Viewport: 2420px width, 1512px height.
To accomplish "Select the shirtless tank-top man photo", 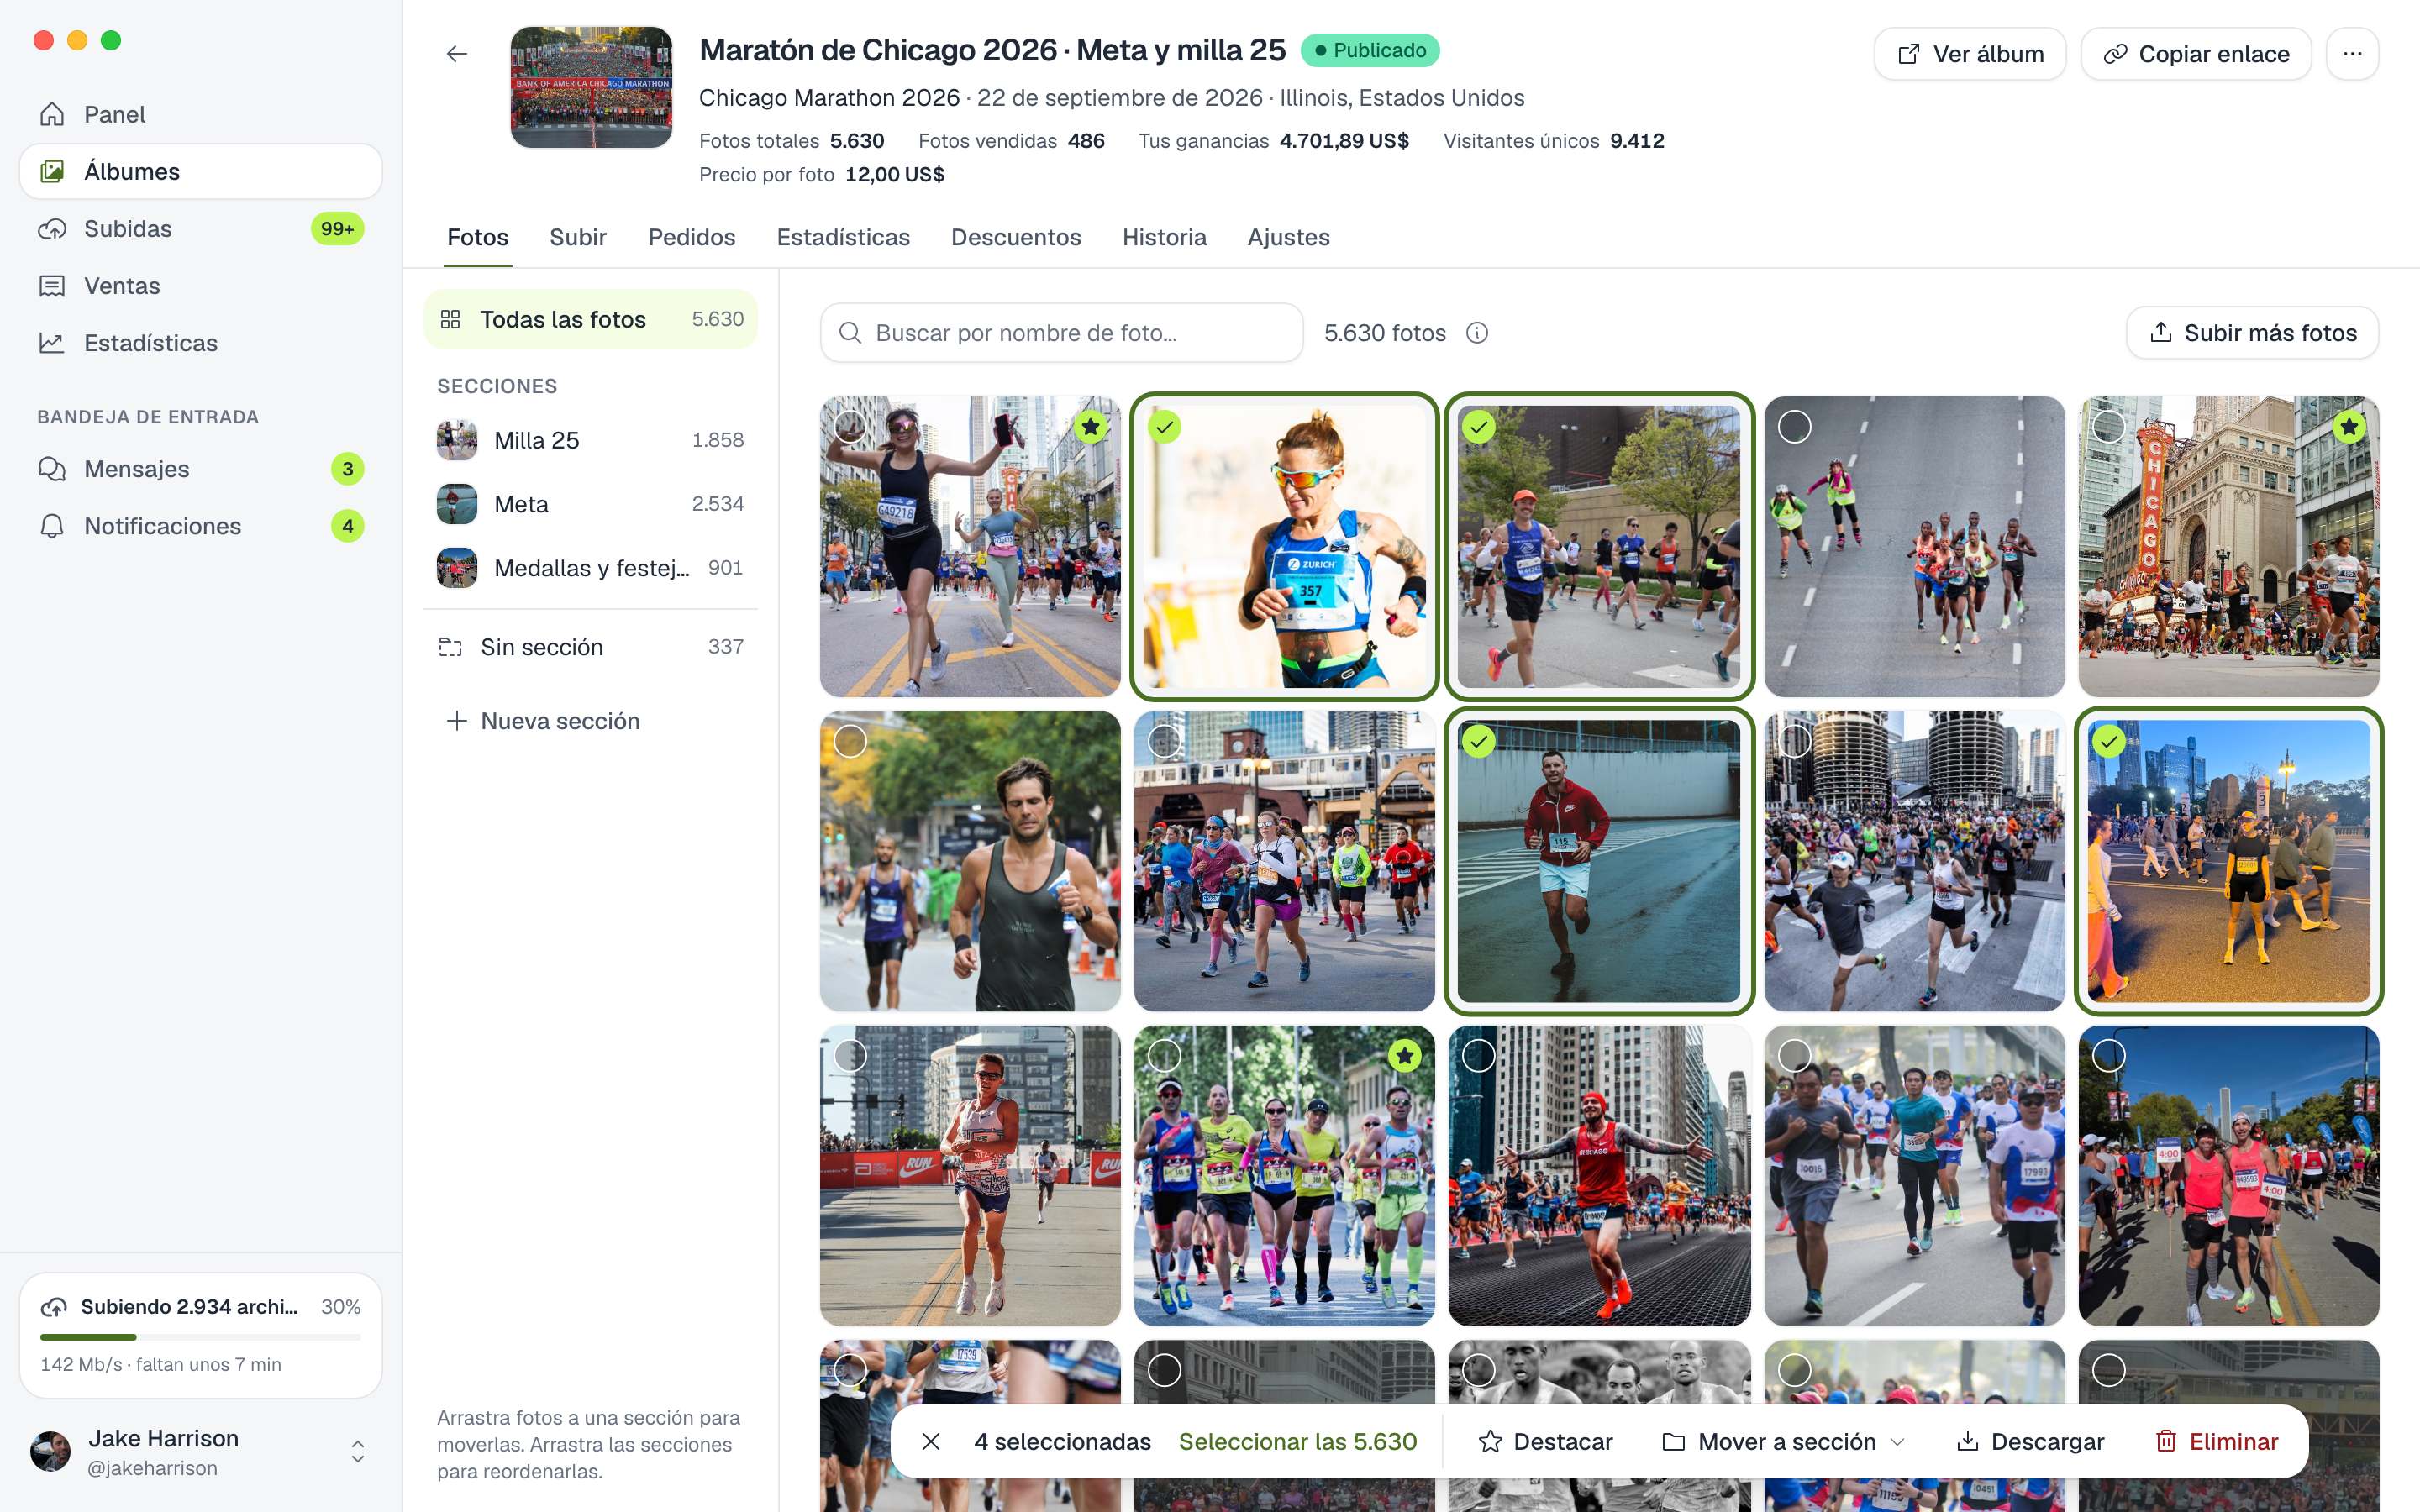I will coord(850,741).
